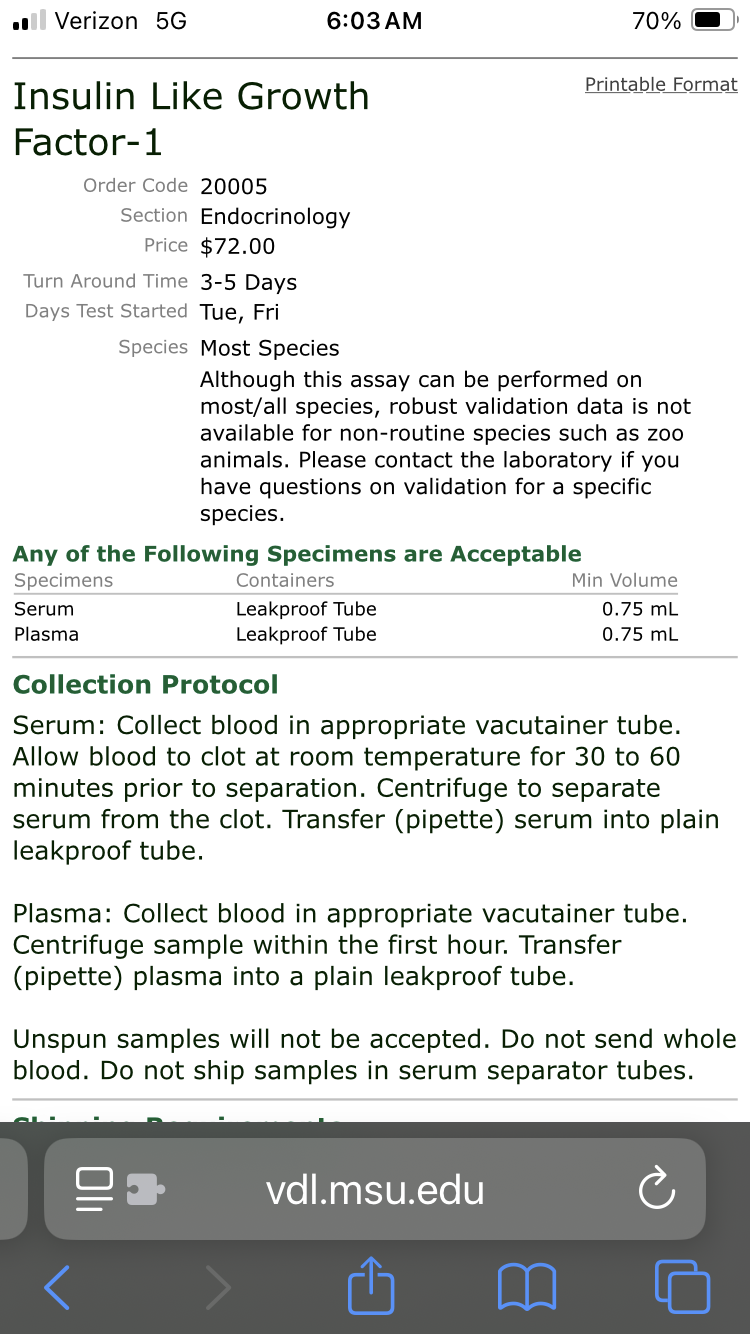Tap the $72.00 price value
Image resolution: width=750 pixels, height=1334 pixels.
click(x=237, y=246)
